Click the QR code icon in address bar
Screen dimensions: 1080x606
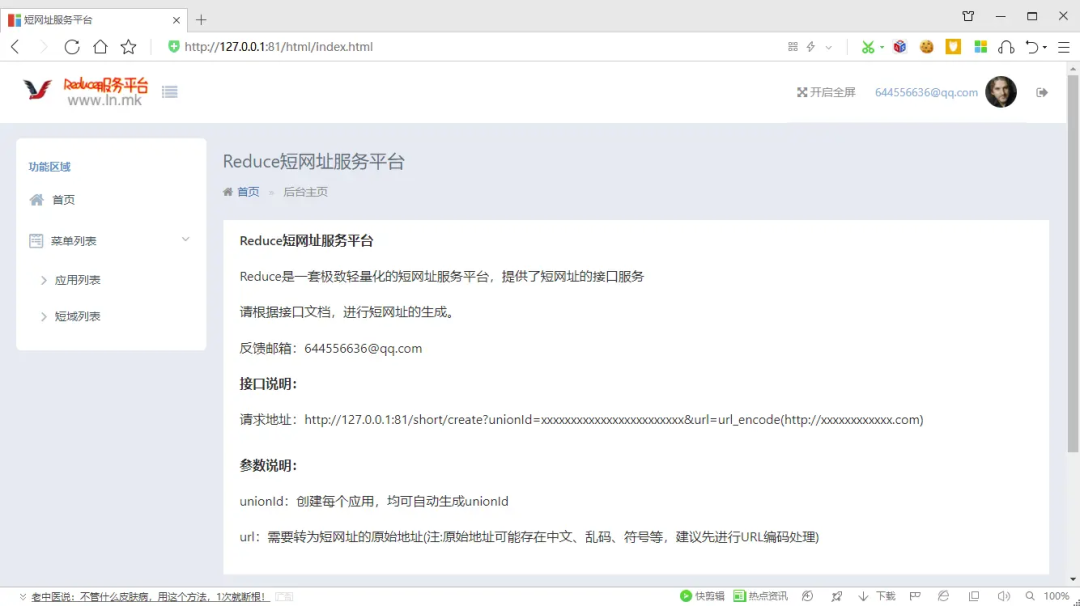[793, 47]
